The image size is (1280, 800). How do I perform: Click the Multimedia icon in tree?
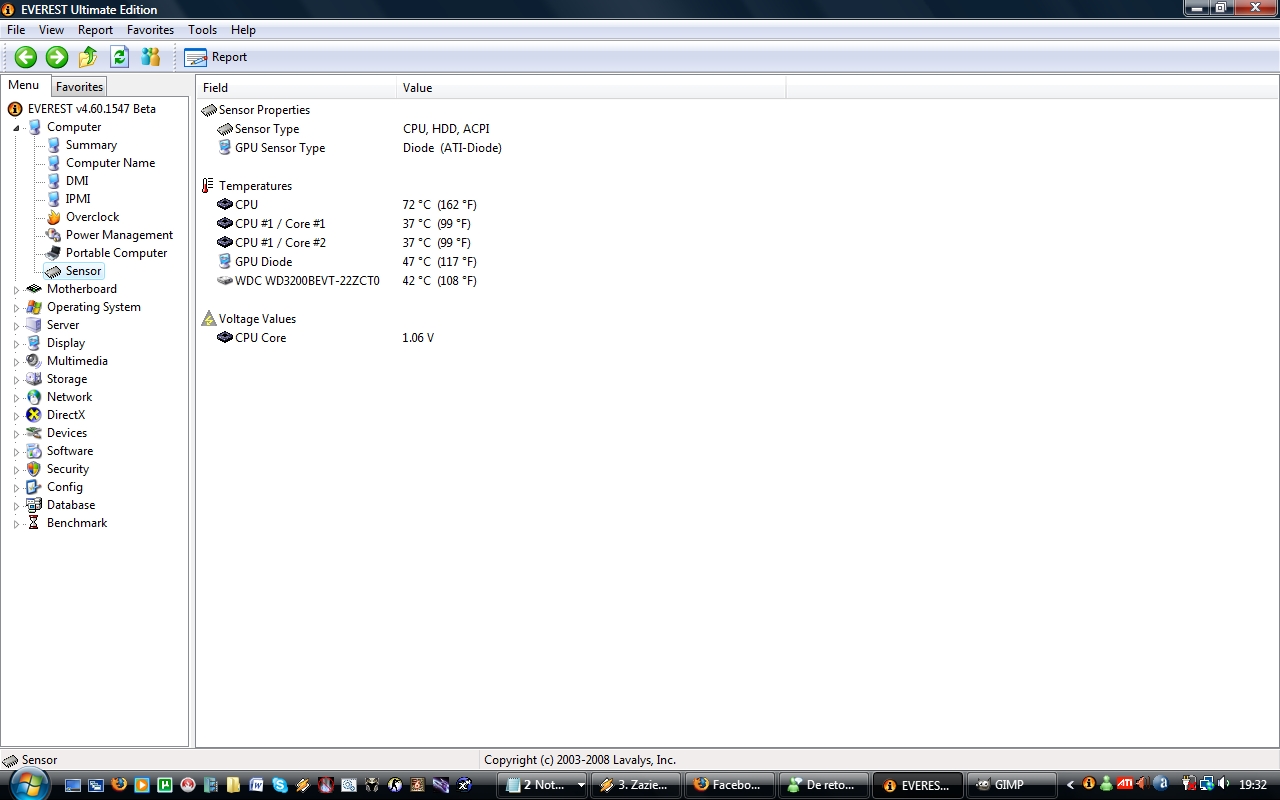(x=34, y=361)
